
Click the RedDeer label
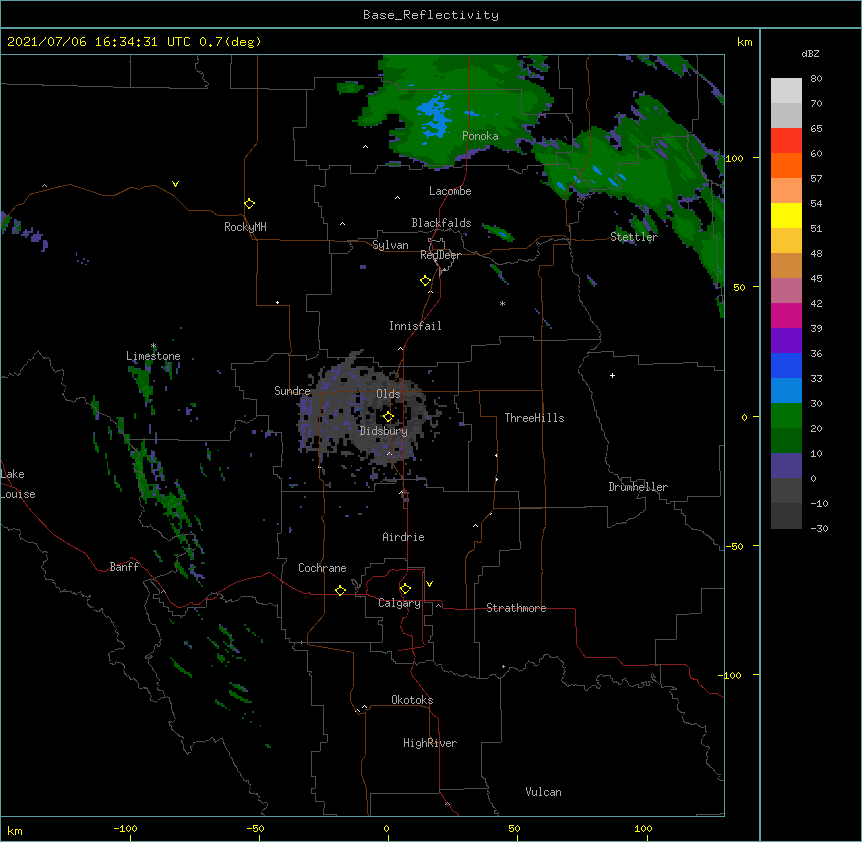click(440, 255)
